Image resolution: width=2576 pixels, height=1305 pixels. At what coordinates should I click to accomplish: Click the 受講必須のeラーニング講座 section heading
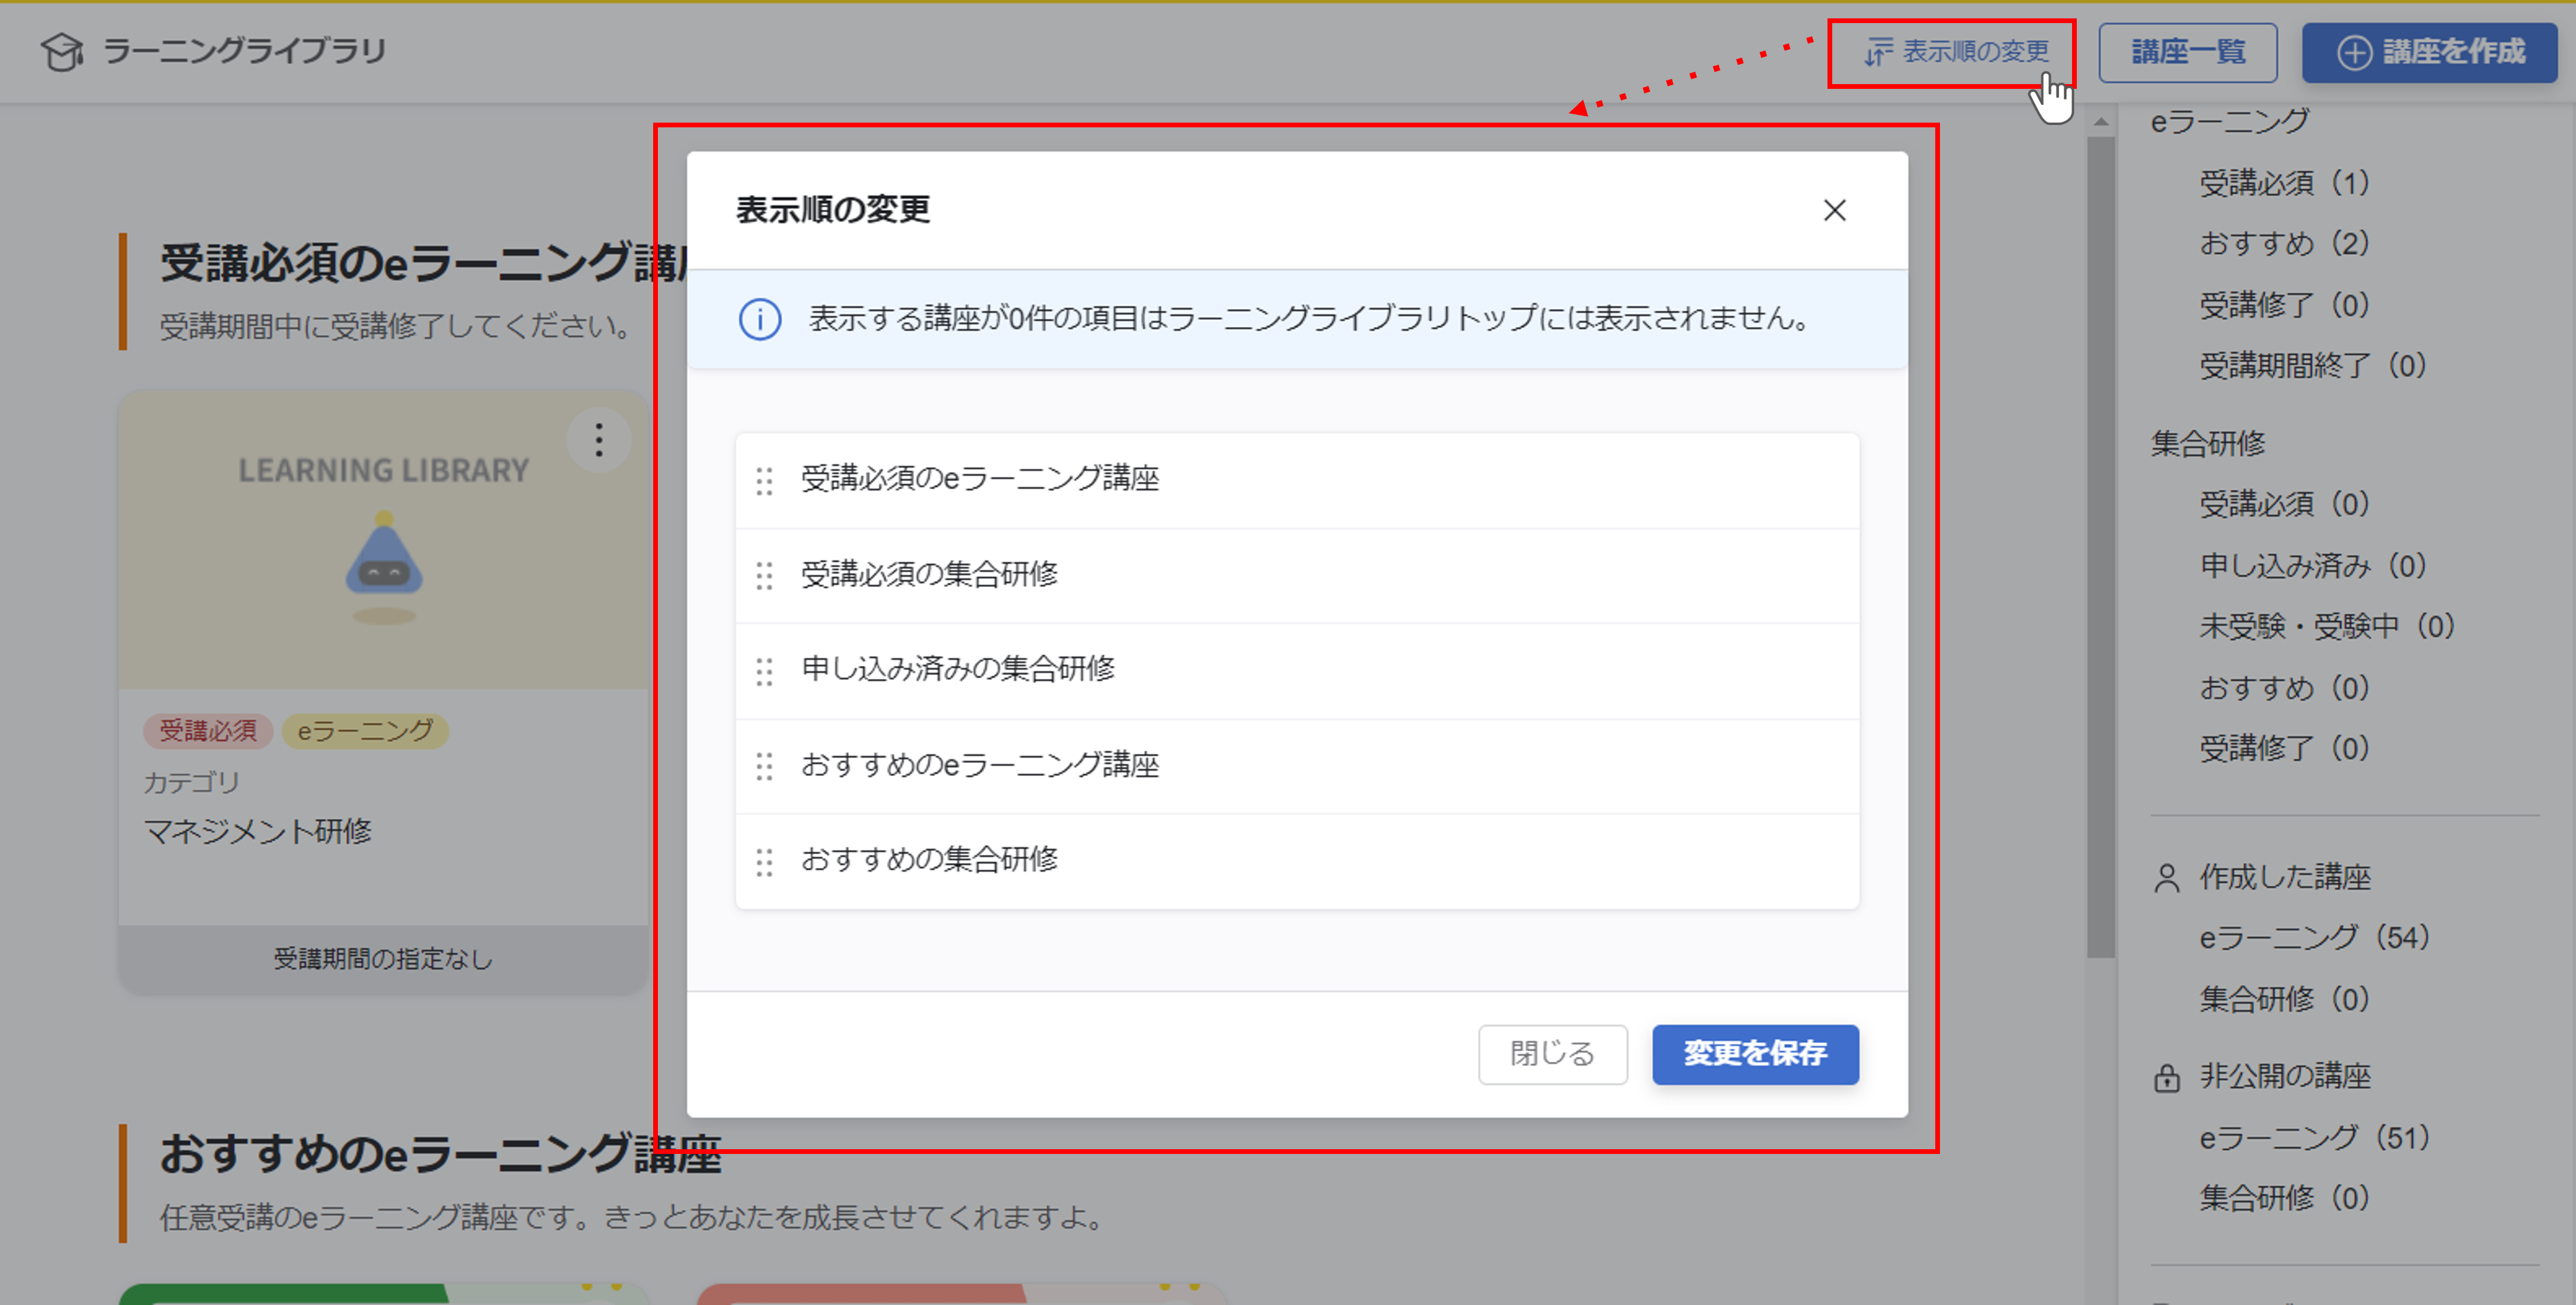[422, 264]
